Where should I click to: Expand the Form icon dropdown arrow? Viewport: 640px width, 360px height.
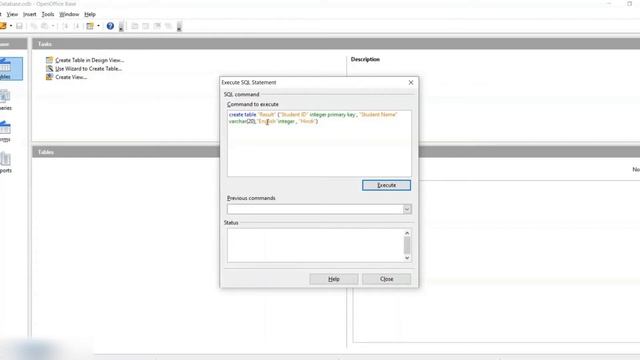(98, 26)
